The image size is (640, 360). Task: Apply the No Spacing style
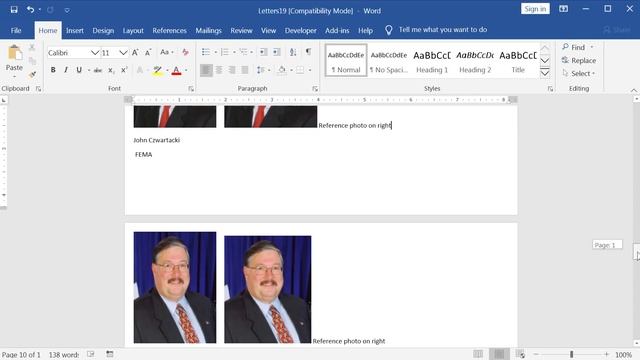point(389,60)
